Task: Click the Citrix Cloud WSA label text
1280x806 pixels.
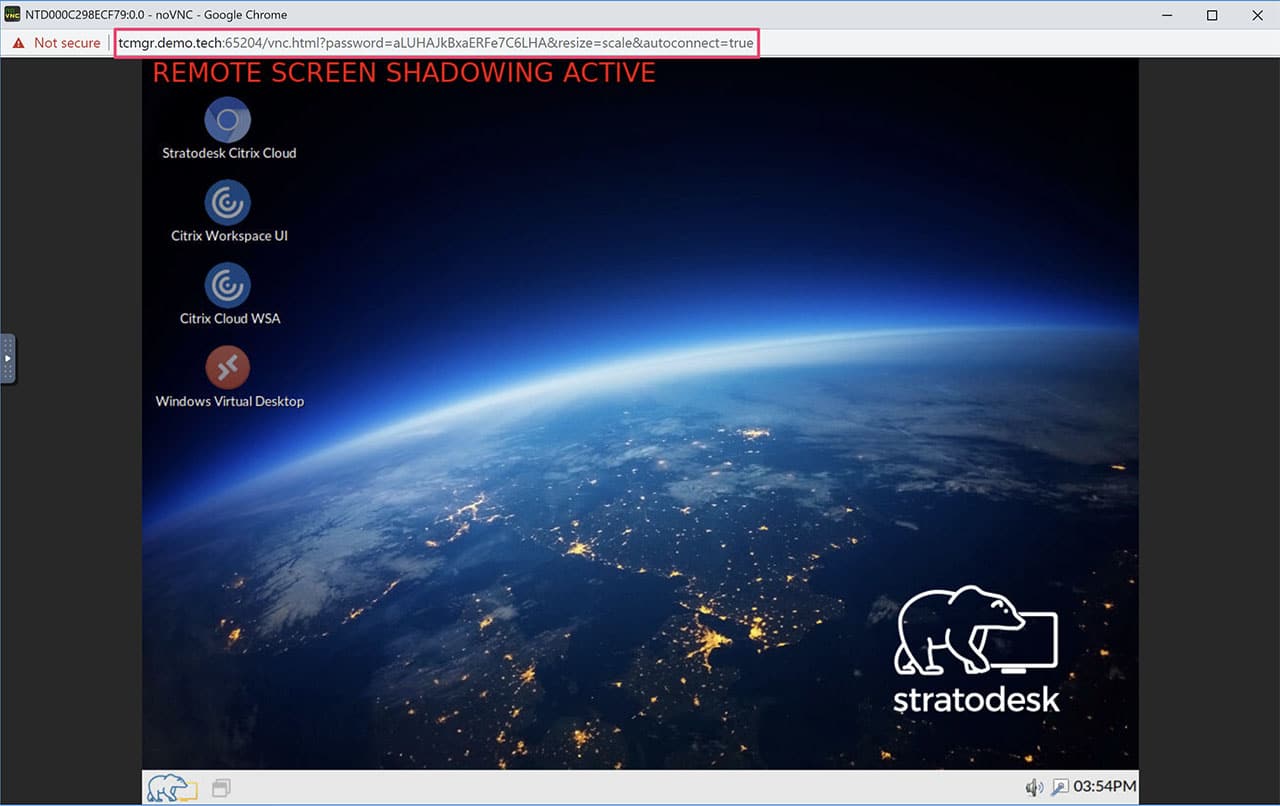Action: [x=230, y=318]
